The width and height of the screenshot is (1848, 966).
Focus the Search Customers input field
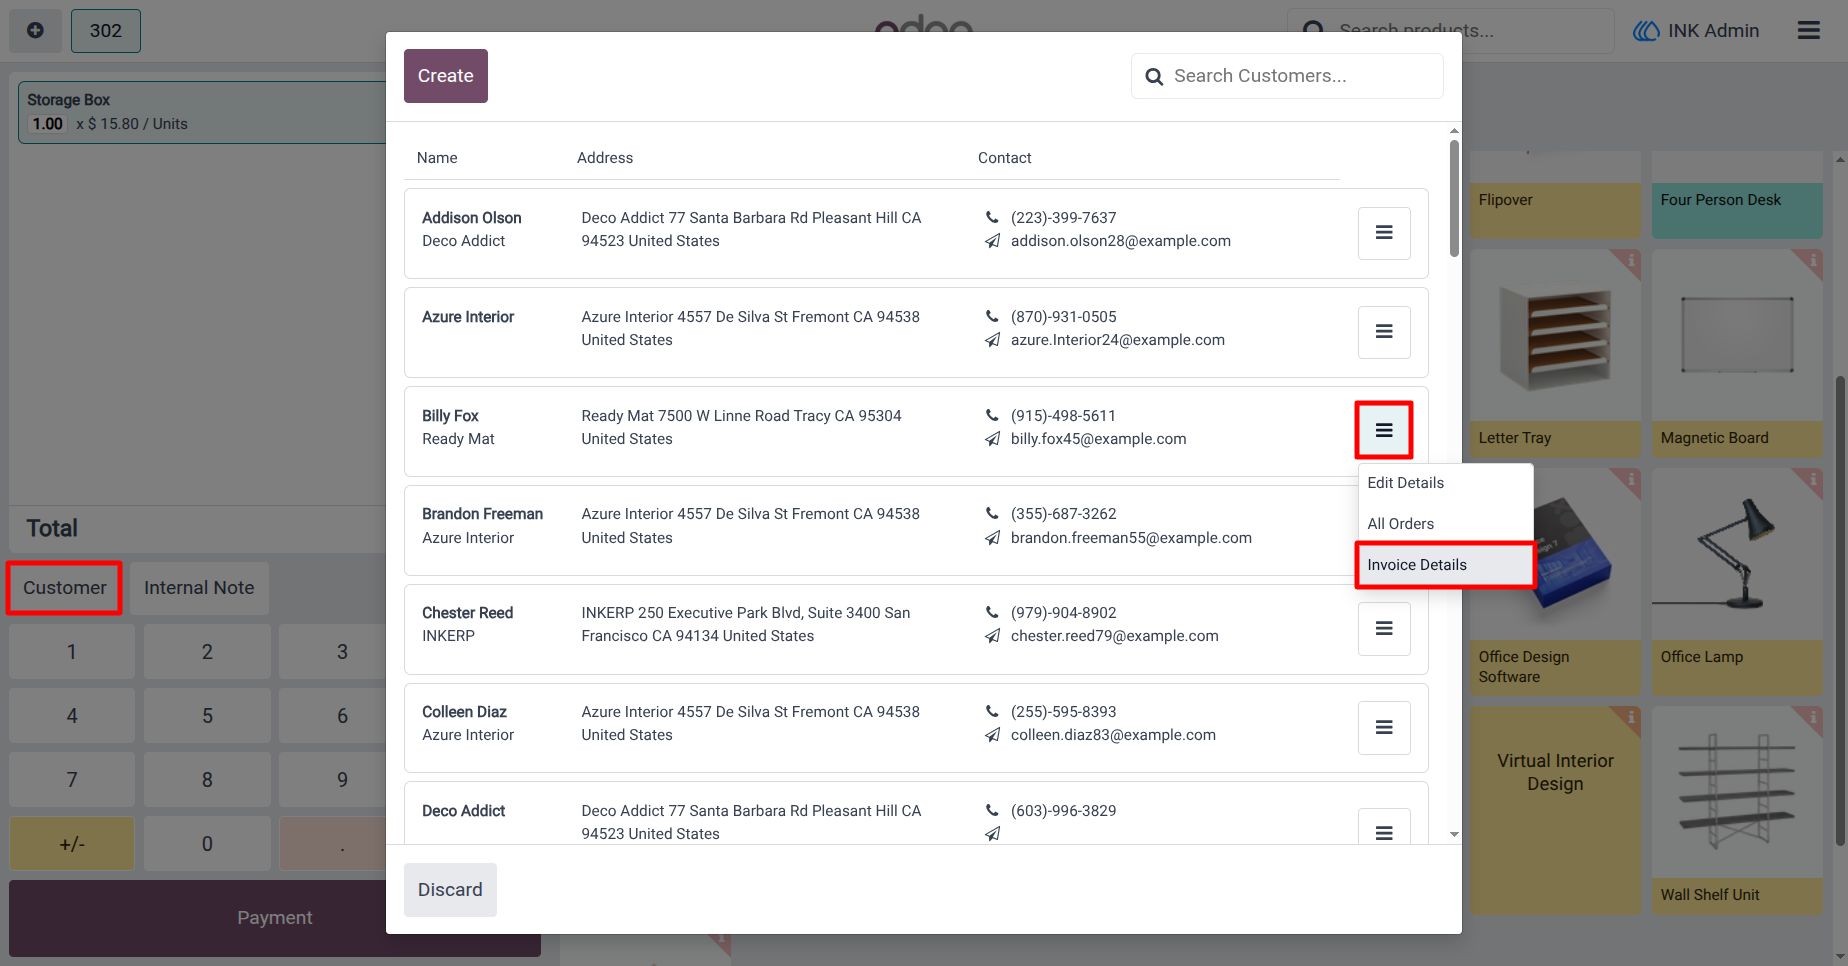[1287, 76]
